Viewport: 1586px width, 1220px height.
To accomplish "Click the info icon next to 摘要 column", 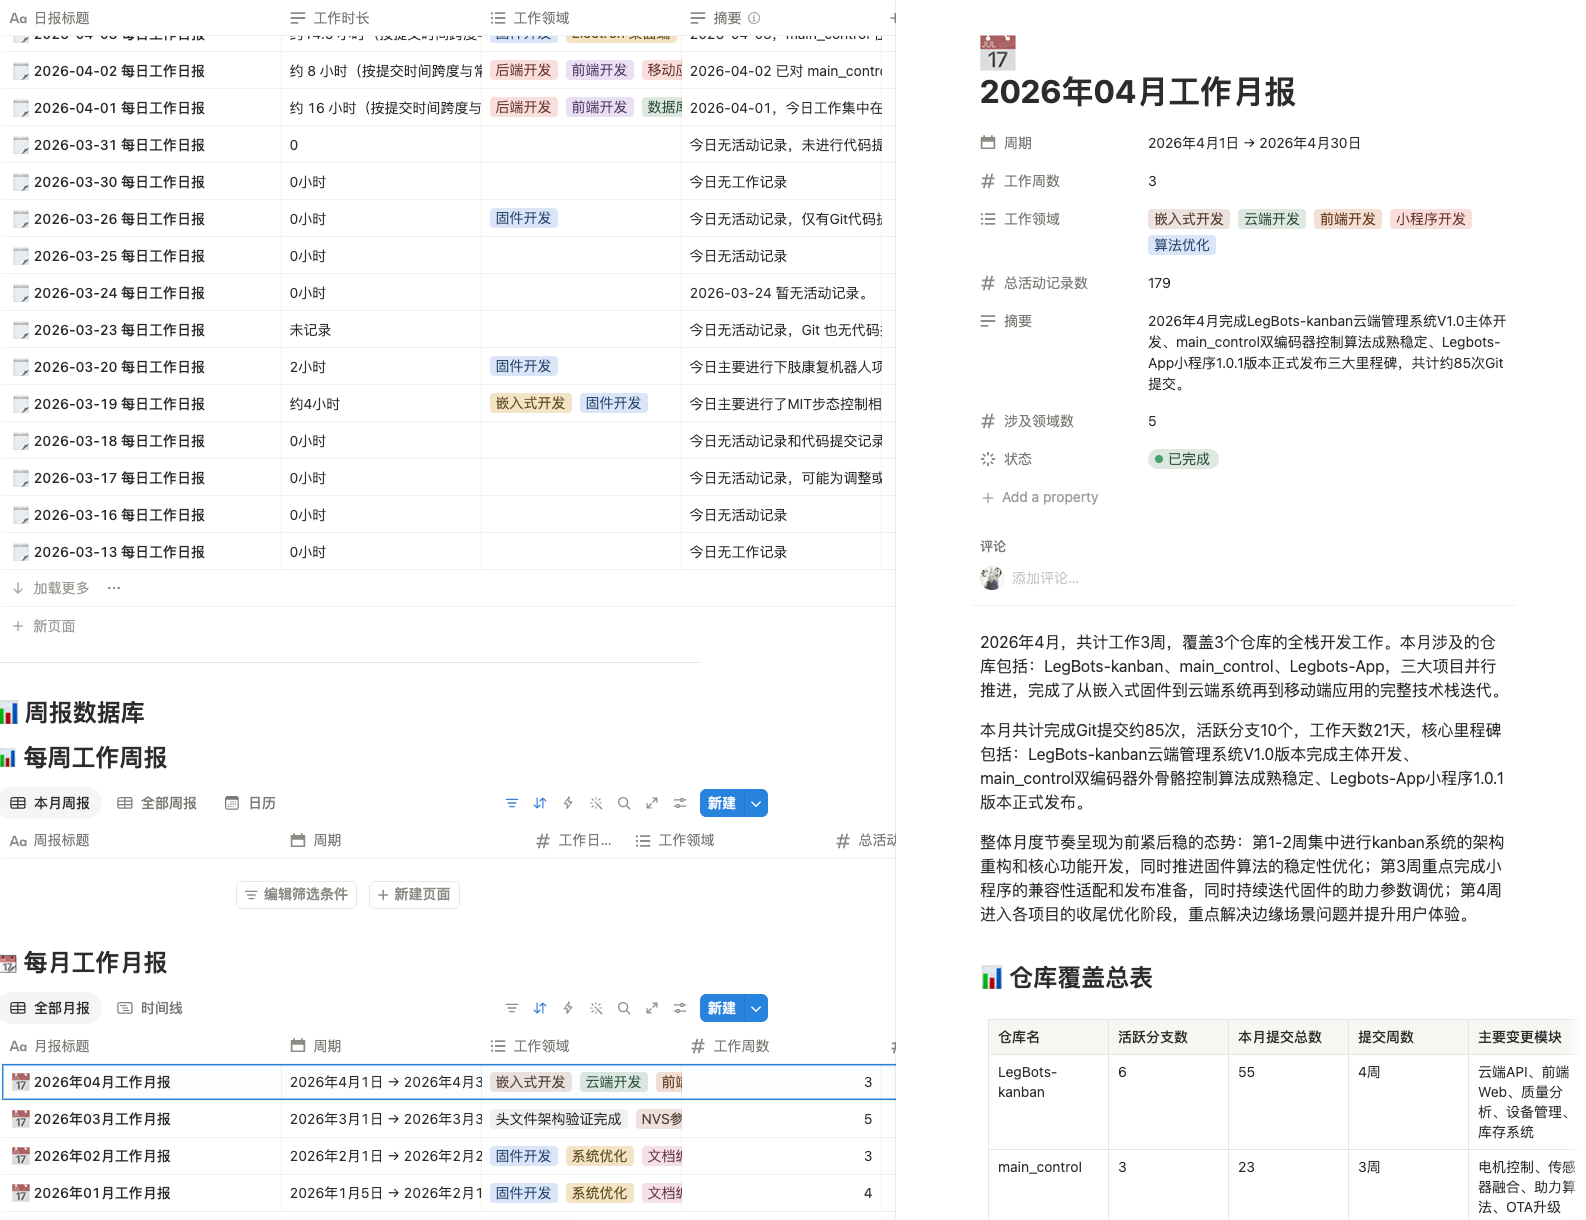I will click(754, 18).
